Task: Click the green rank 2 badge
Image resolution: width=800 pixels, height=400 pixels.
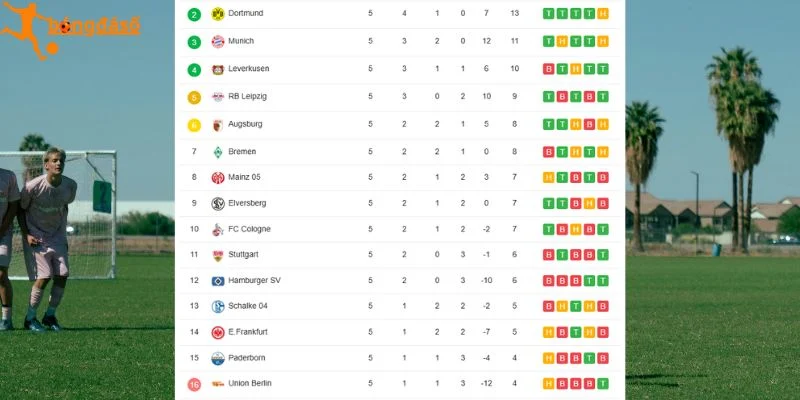Action: (x=194, y=14)
